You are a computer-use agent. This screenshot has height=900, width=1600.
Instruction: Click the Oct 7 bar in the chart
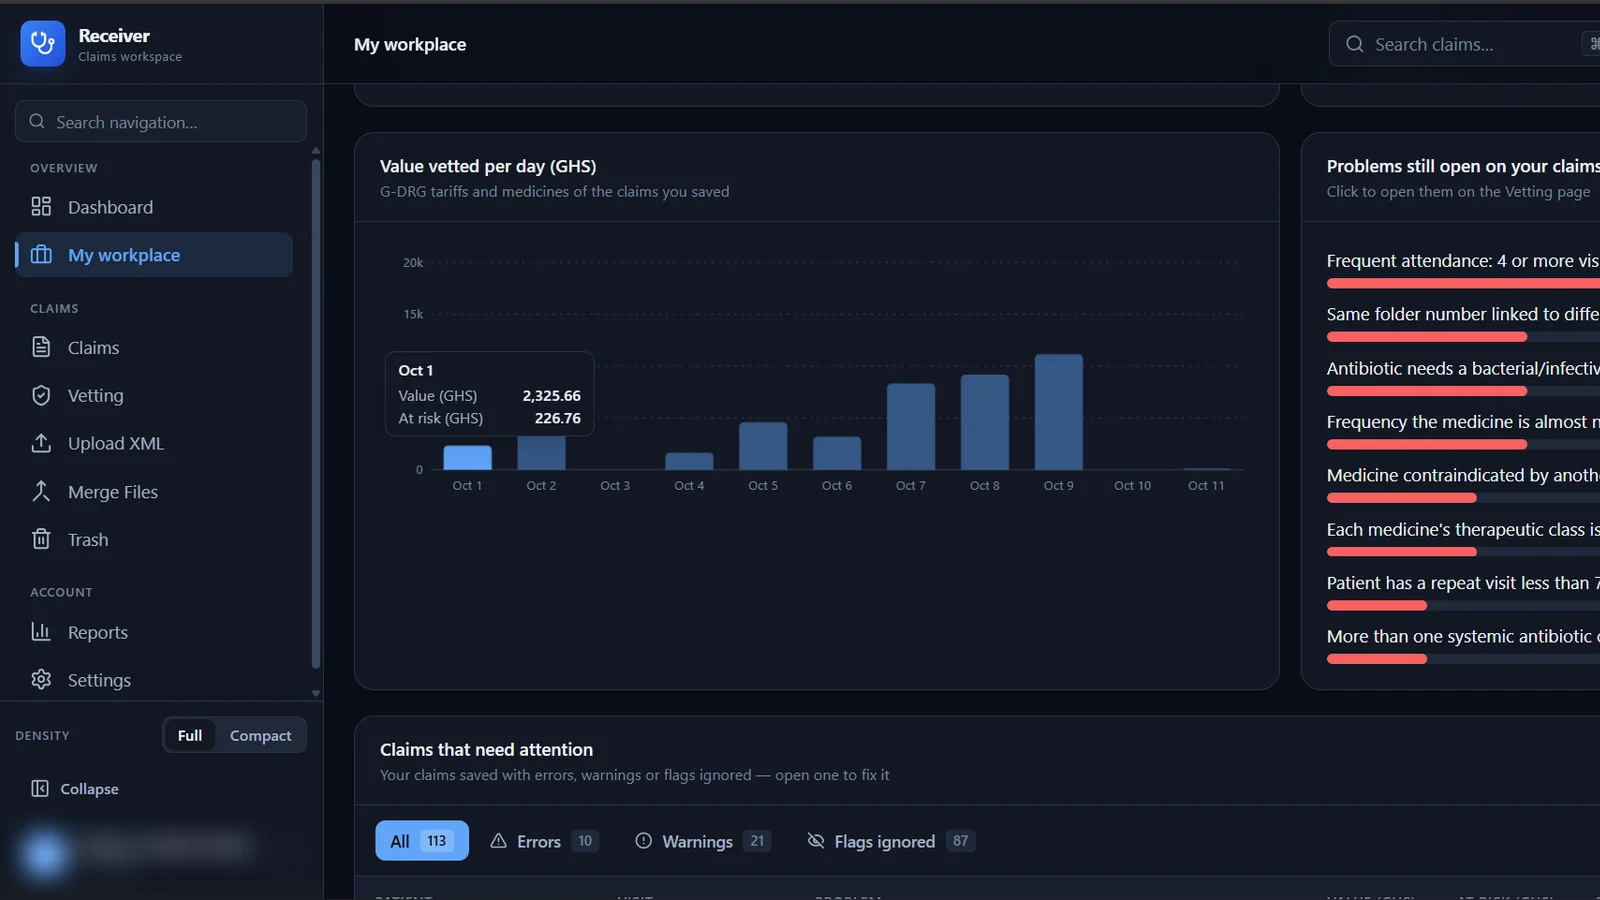tap(911, 427)
